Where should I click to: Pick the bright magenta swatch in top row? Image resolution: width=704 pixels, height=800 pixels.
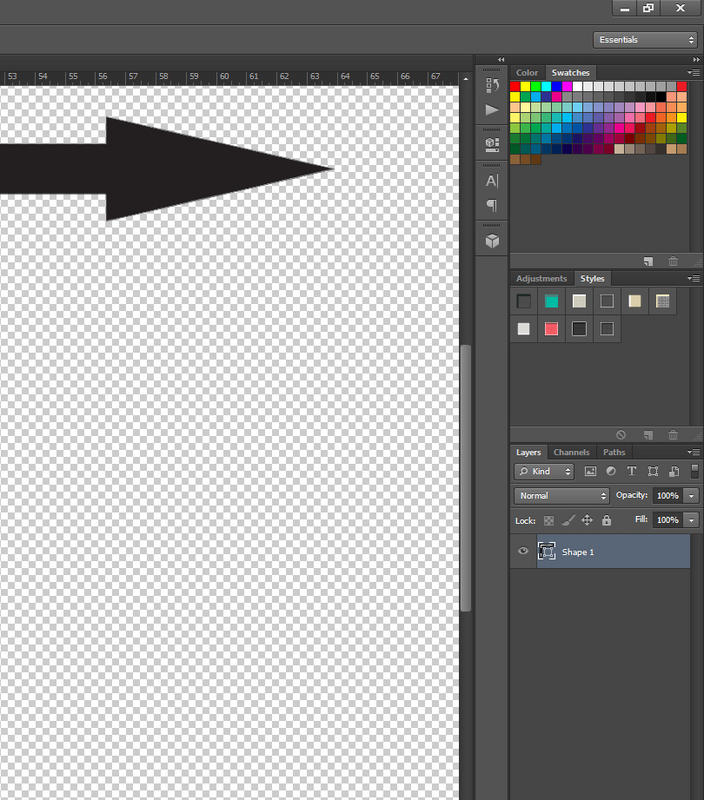tap(567, 86)
